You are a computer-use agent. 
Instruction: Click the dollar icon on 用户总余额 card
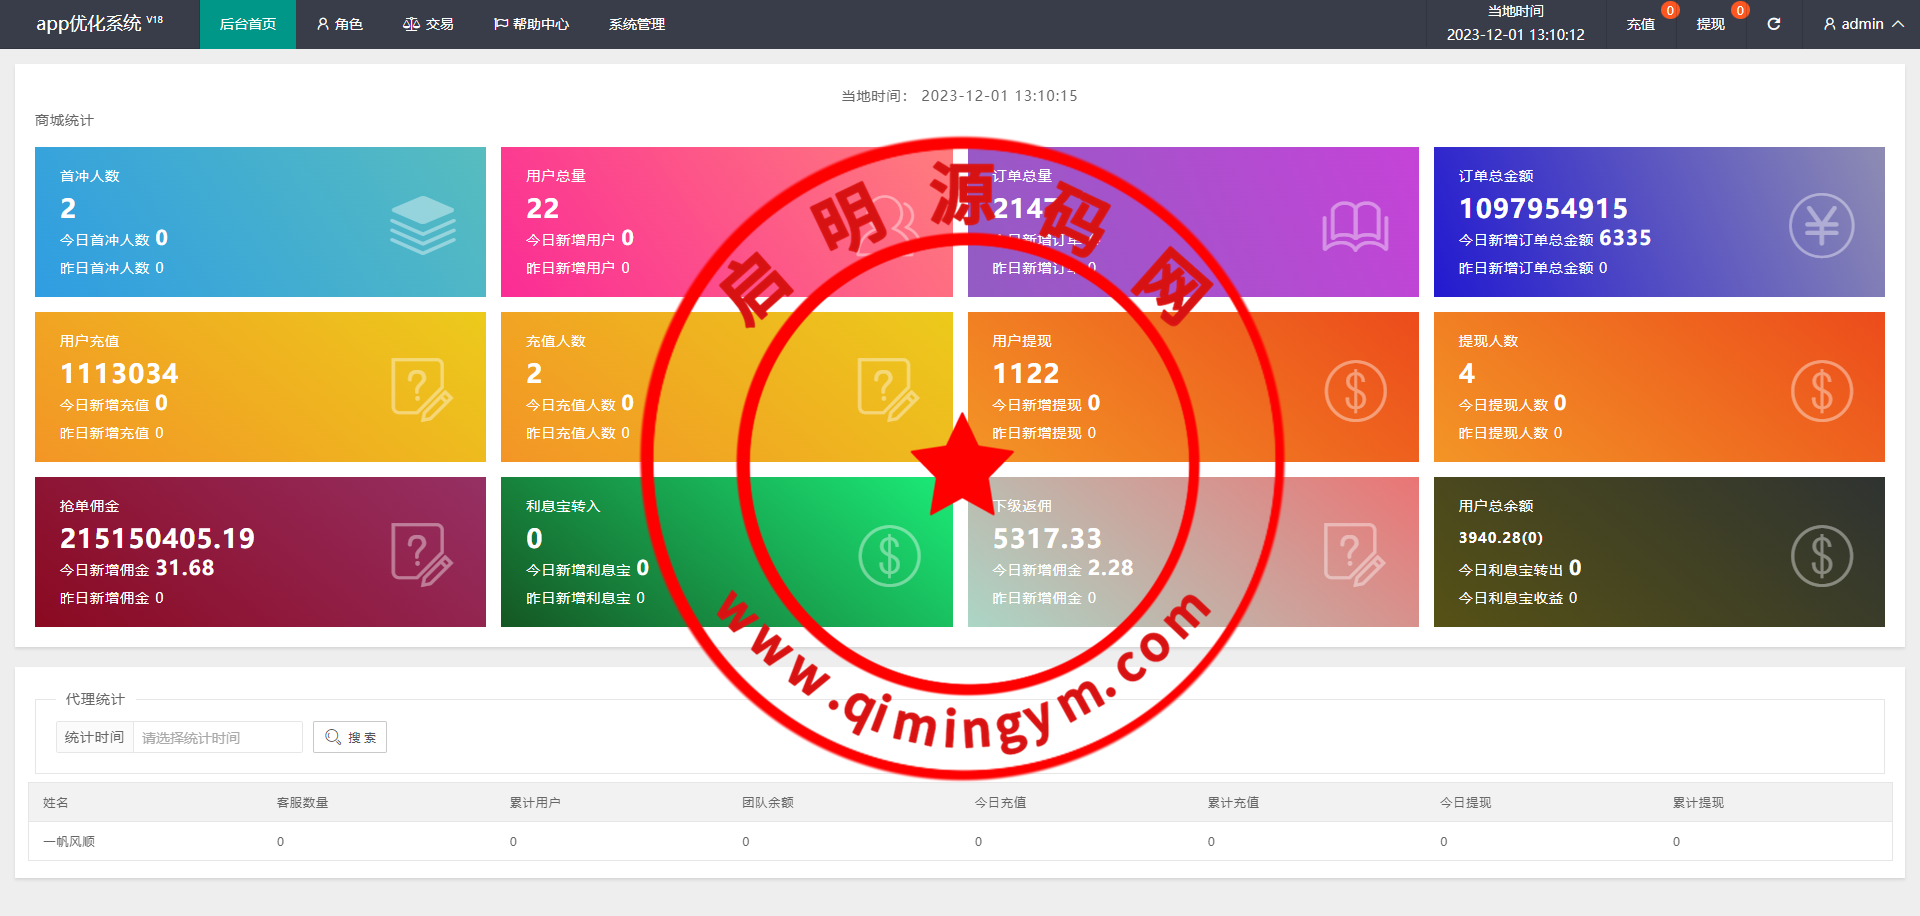(x=1820, y=555)
